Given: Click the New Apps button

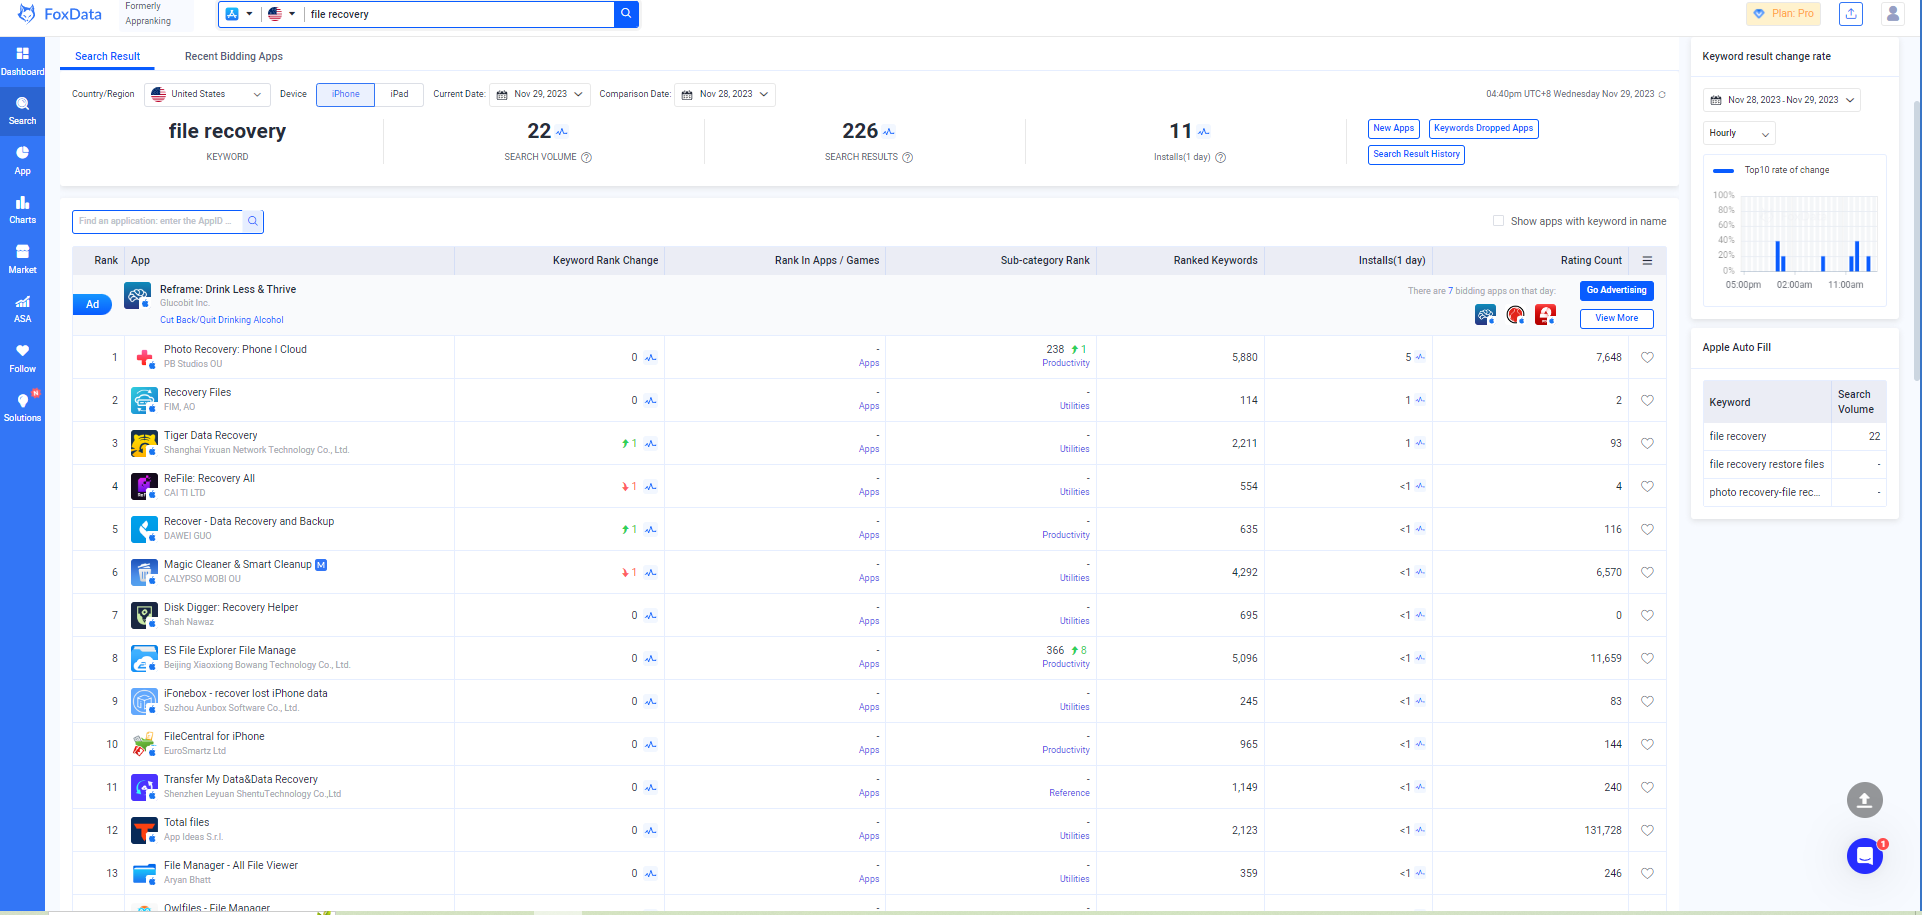Looking at the screenshot, I should pyautogui.click(x=1393, y=128).
